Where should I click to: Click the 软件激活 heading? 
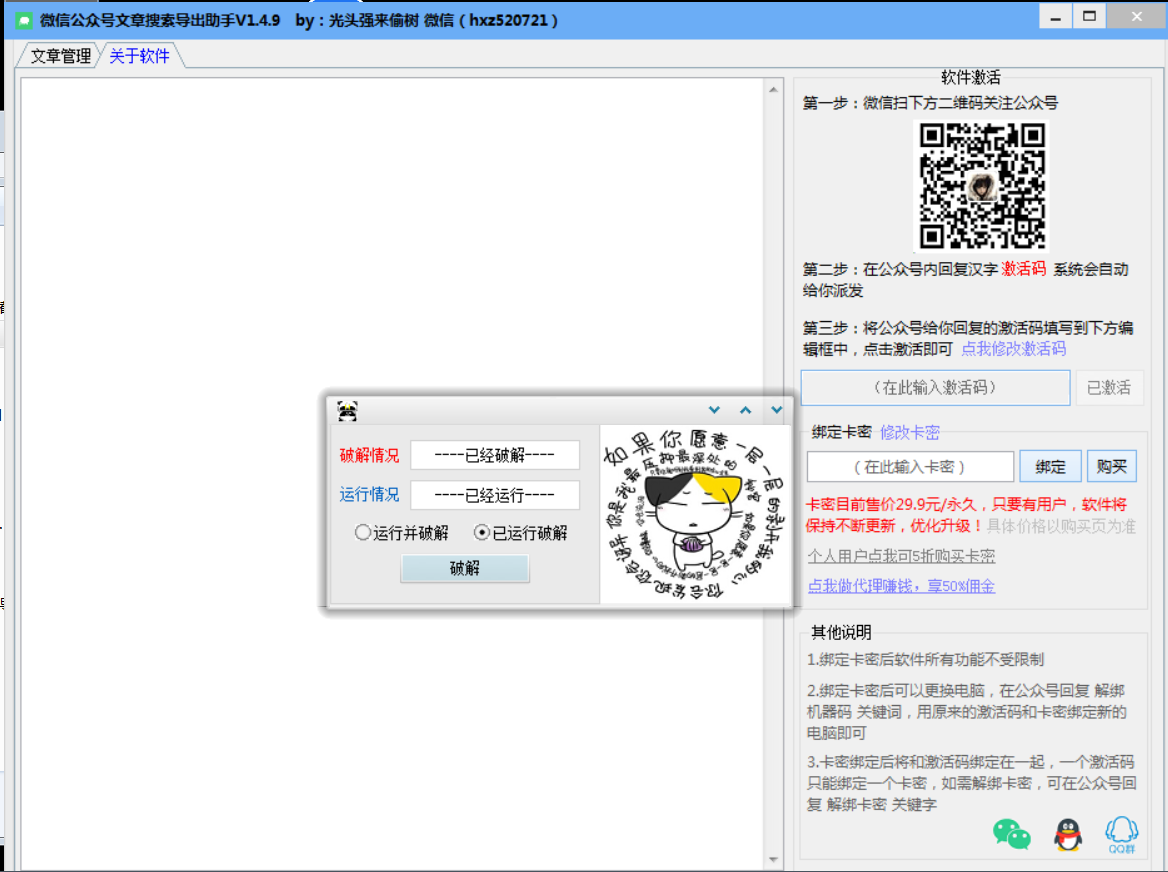[971, 77]
